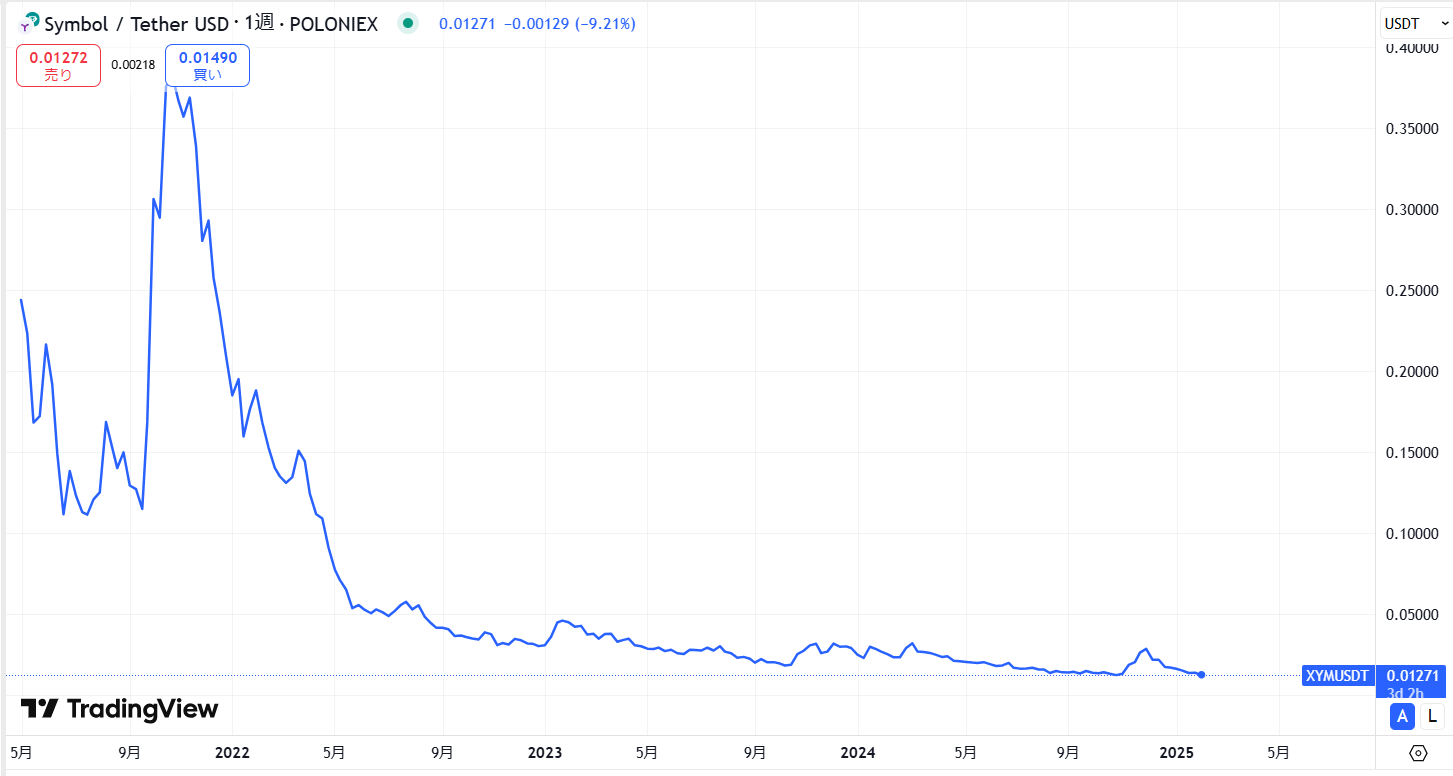Click the blue buy button 0.01490
The height and width of the screenshot is (776, 1453).
208,66
